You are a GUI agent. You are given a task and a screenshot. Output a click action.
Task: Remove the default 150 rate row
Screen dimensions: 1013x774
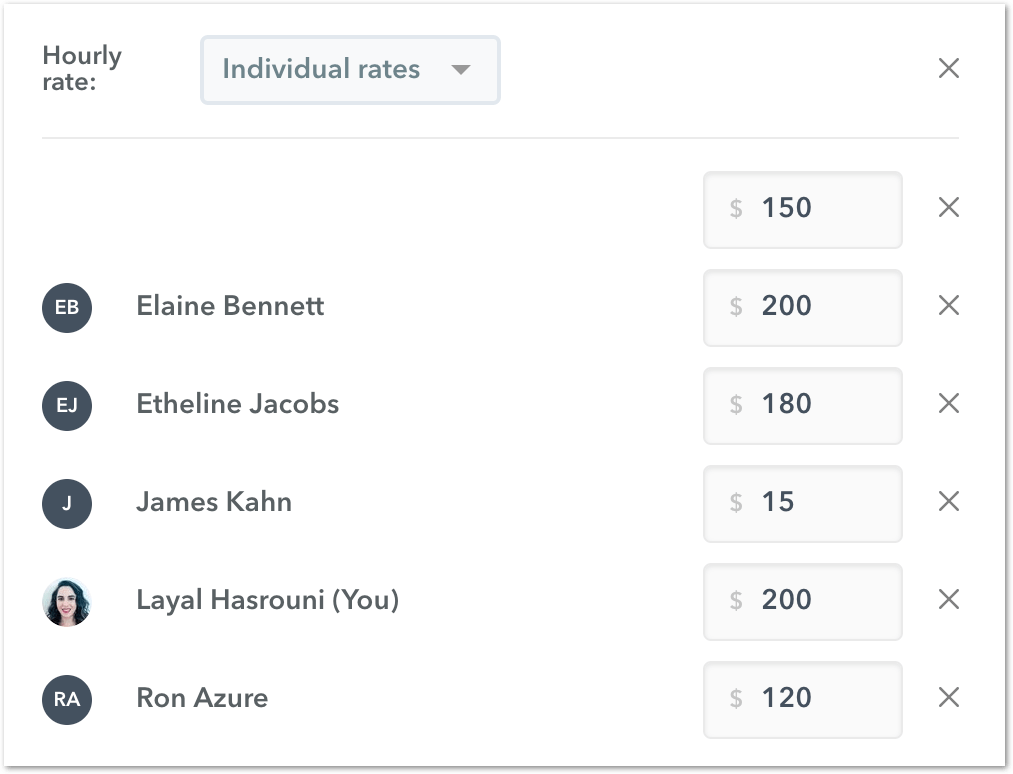948,208
